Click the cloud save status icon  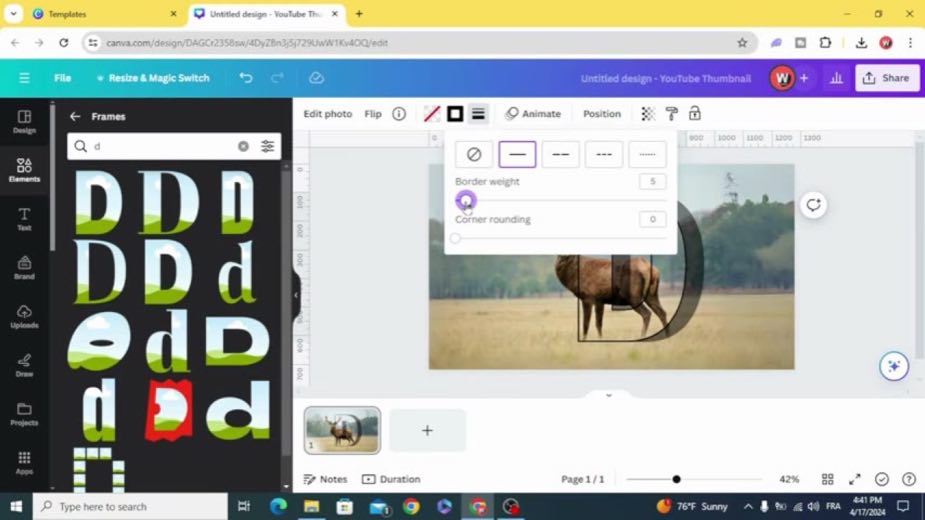coord(316,78)
